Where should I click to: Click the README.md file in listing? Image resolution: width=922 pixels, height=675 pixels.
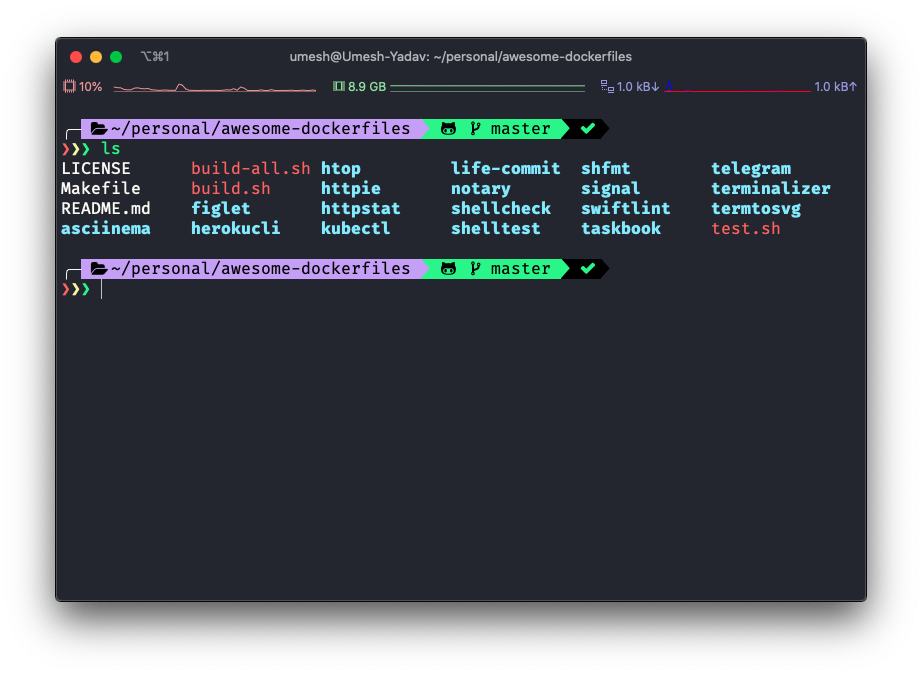click(105, 209)
